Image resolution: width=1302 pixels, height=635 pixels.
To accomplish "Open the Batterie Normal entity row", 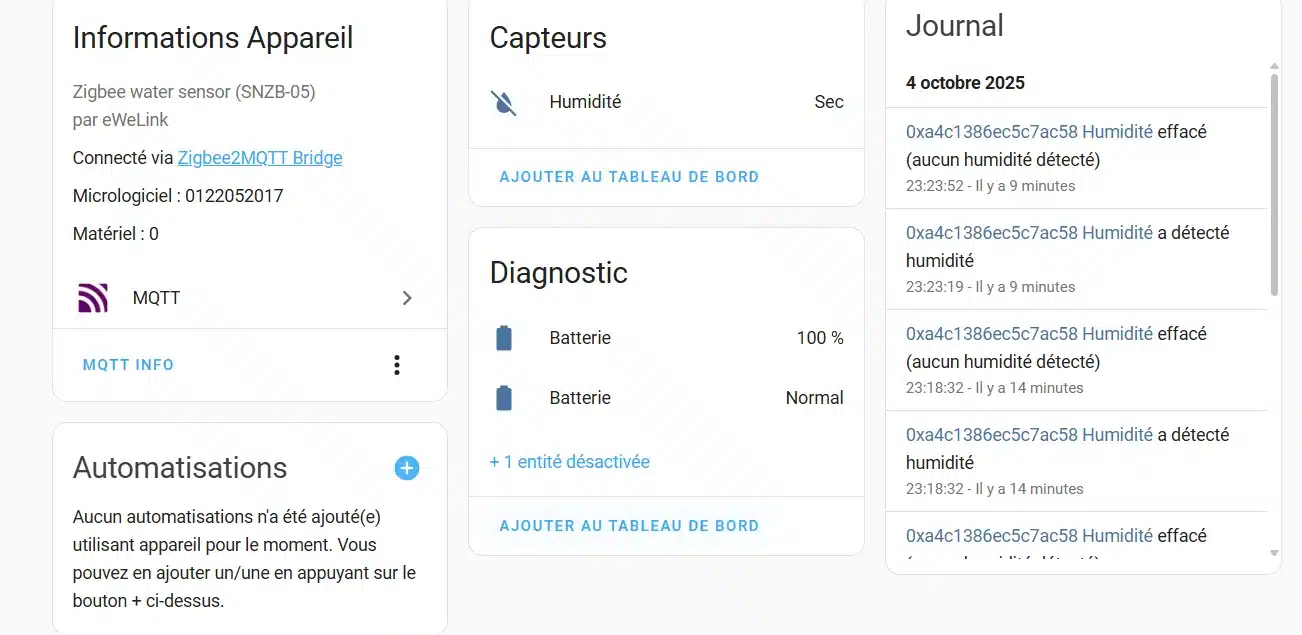I will tap(666, 398).
